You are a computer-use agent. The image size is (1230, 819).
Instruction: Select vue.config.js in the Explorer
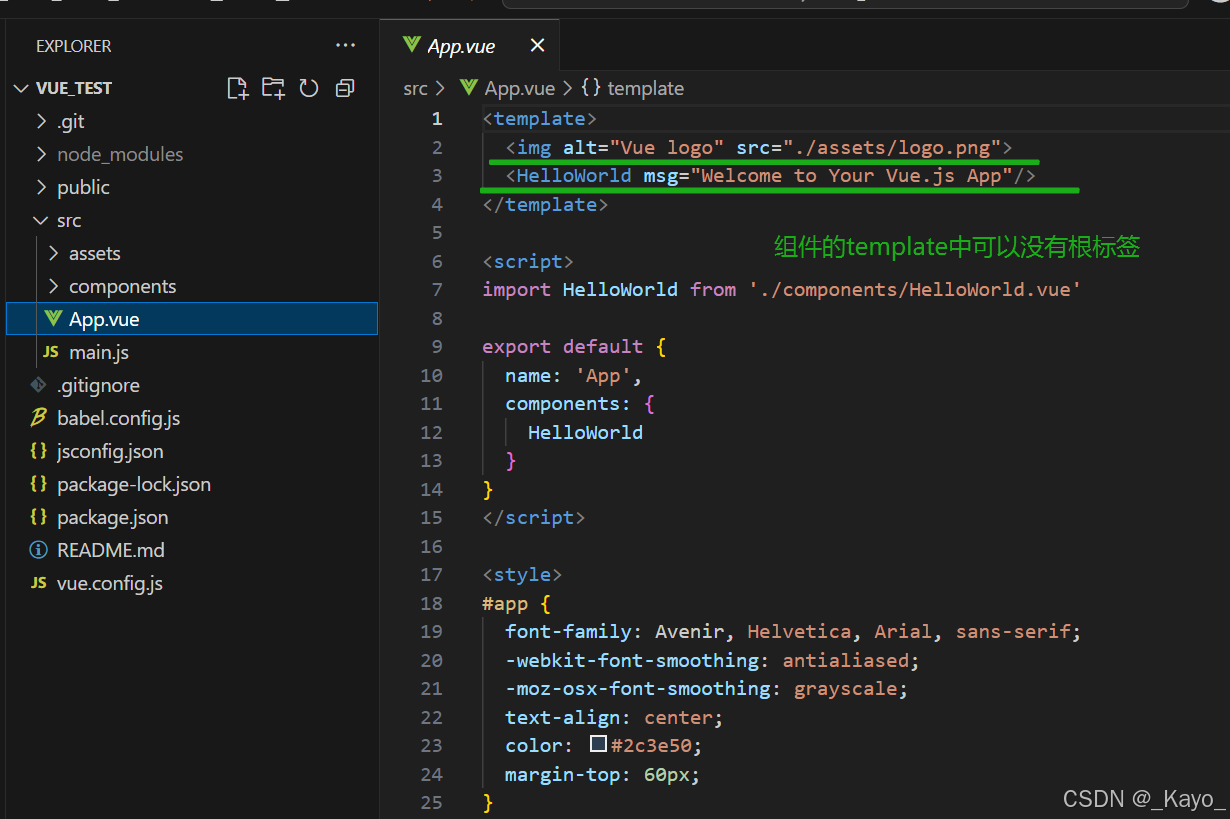[109, 582]
